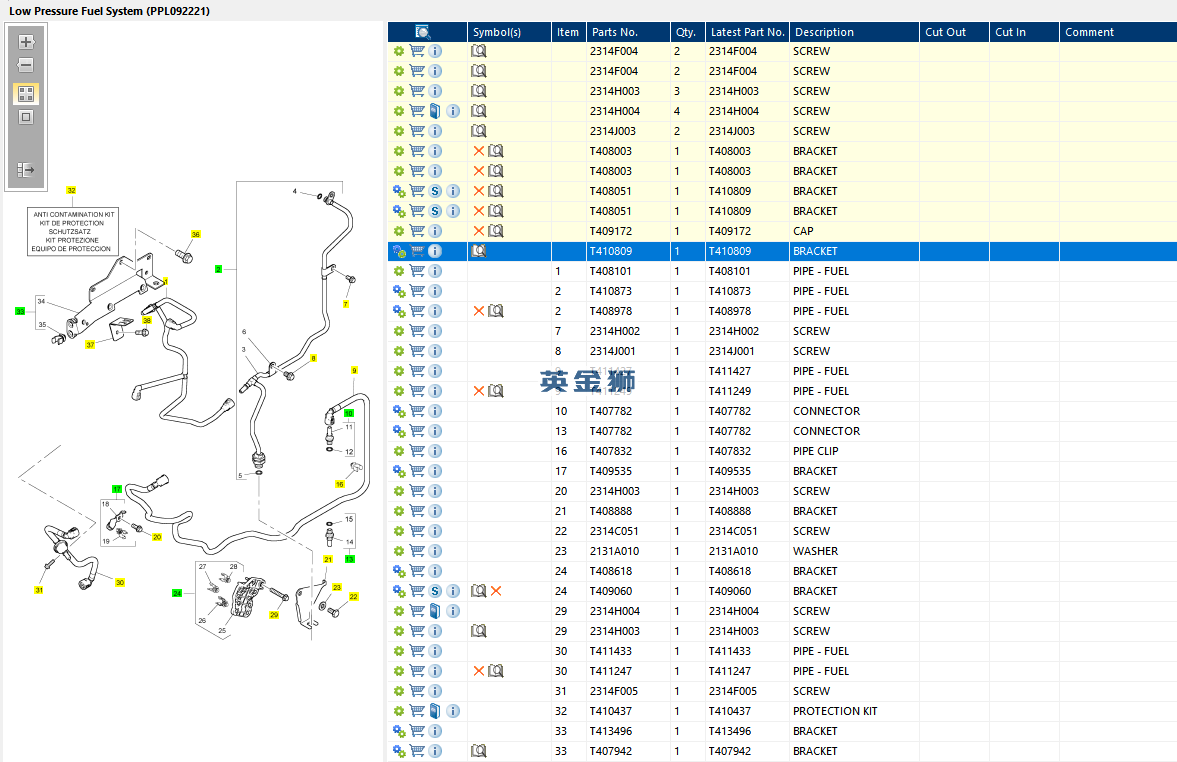Sort by the Description column header

pos(854,32)
